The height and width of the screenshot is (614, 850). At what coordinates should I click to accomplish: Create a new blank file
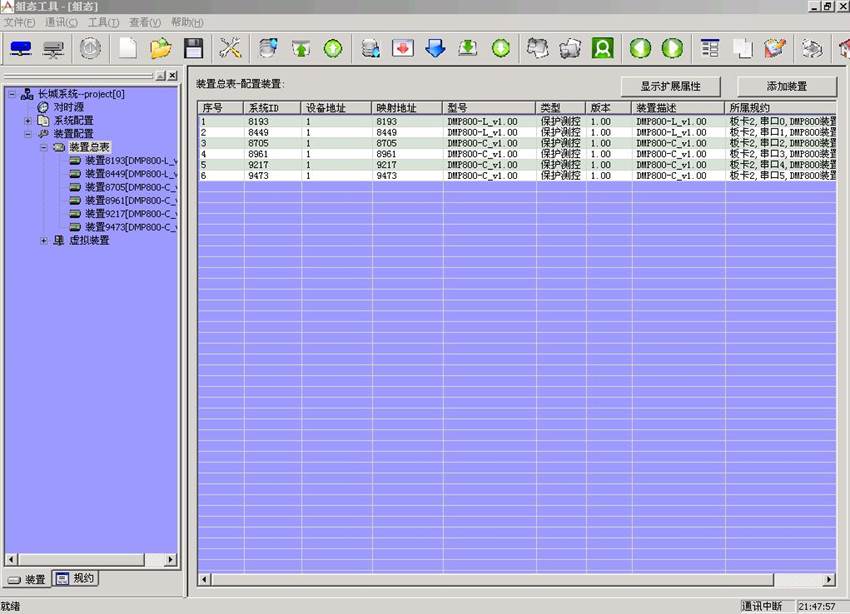click(128, 49)
